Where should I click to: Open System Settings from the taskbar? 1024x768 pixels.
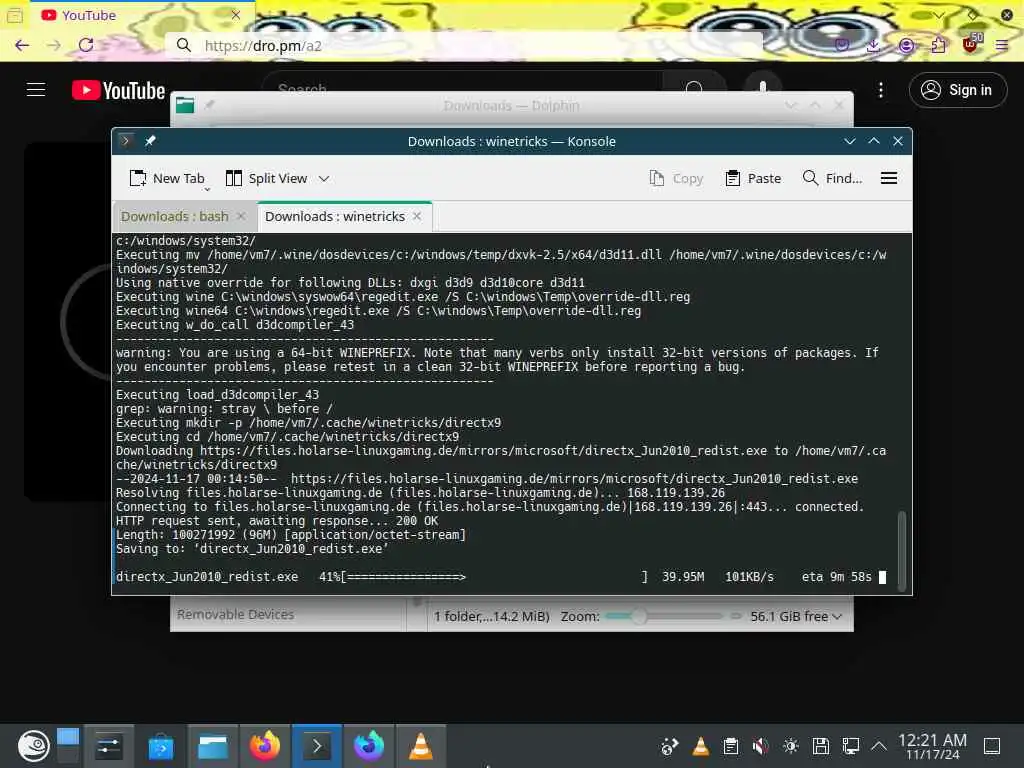108,746
